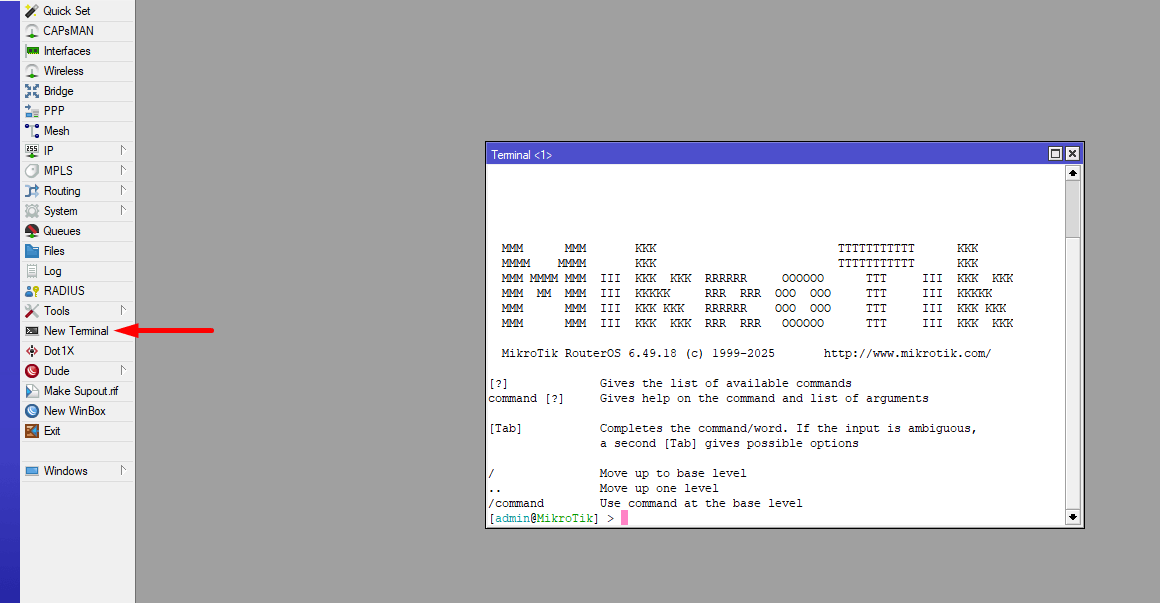Click the New Terminal console icon
Image resolution: width=1160 pixels, height=603 pixels.
[32, 331]
